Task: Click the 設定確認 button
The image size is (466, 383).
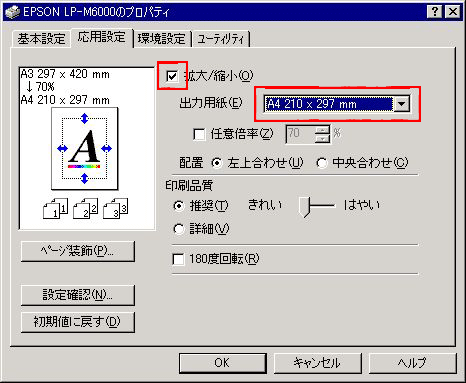Action: (x=78, y=295)
